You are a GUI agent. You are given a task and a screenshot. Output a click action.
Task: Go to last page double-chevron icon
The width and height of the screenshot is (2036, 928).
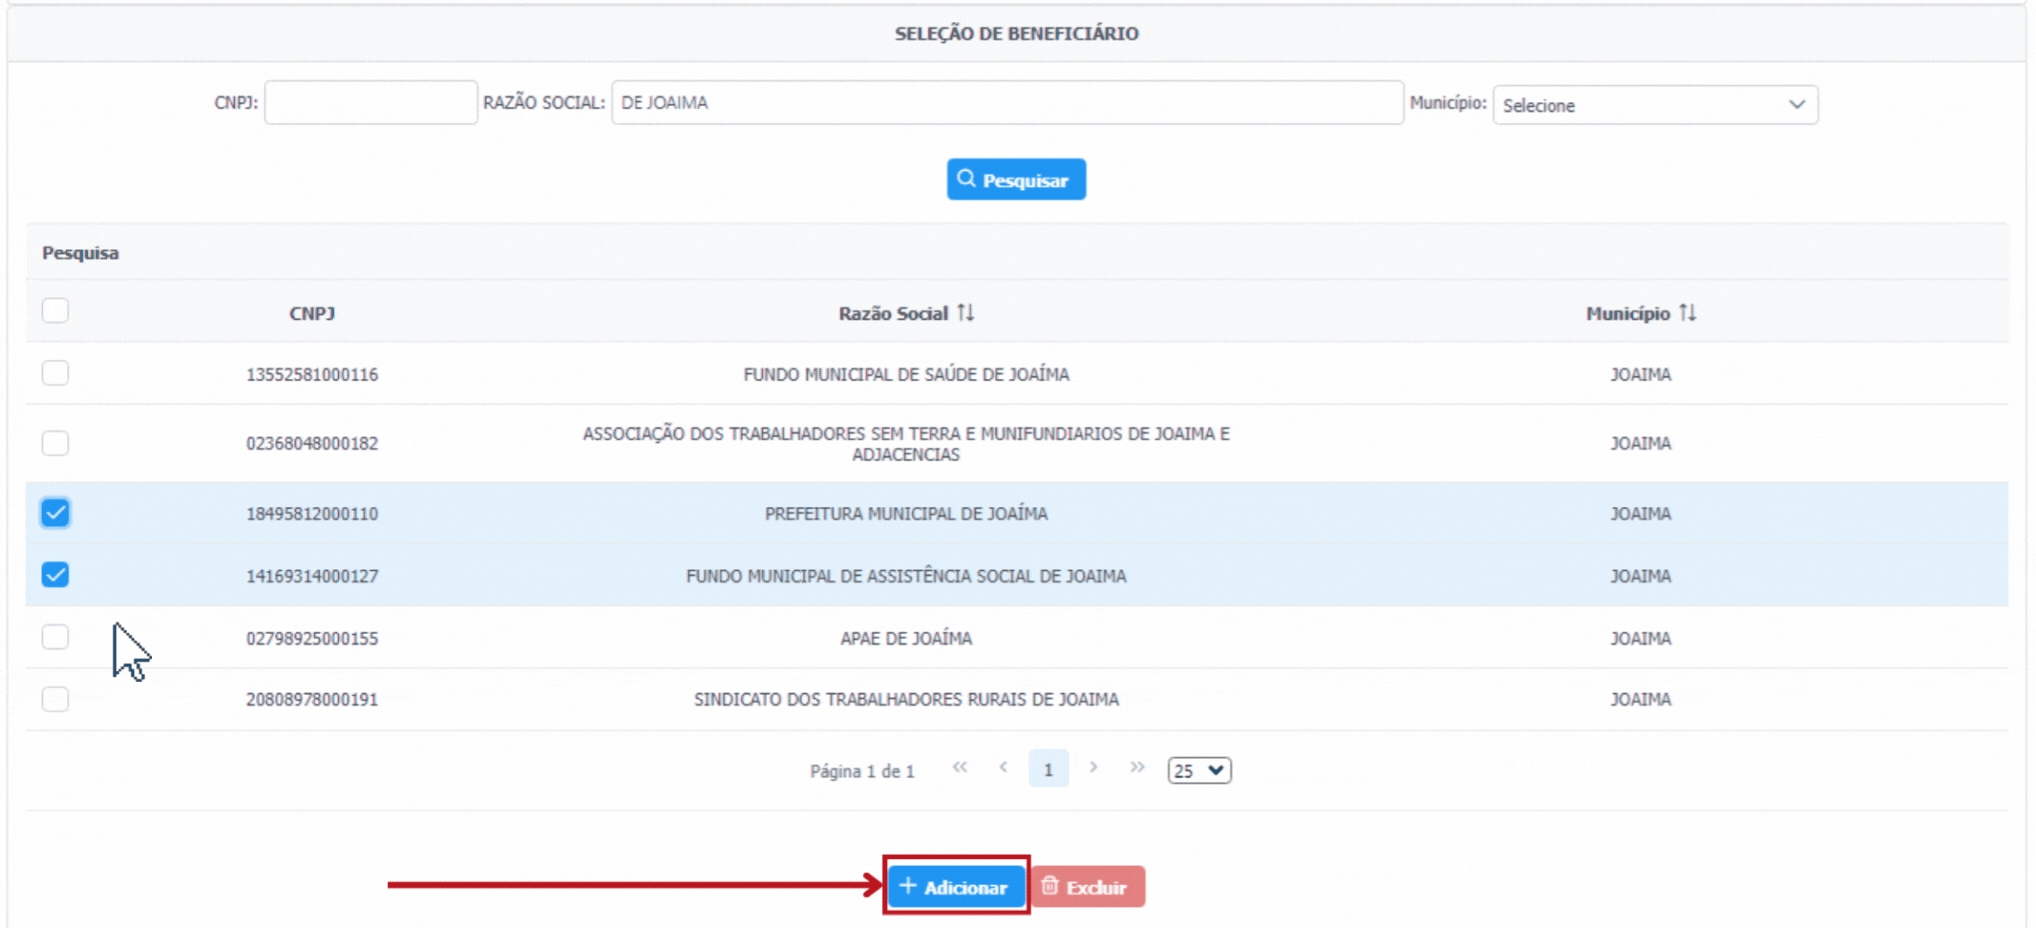[1137, 768]
